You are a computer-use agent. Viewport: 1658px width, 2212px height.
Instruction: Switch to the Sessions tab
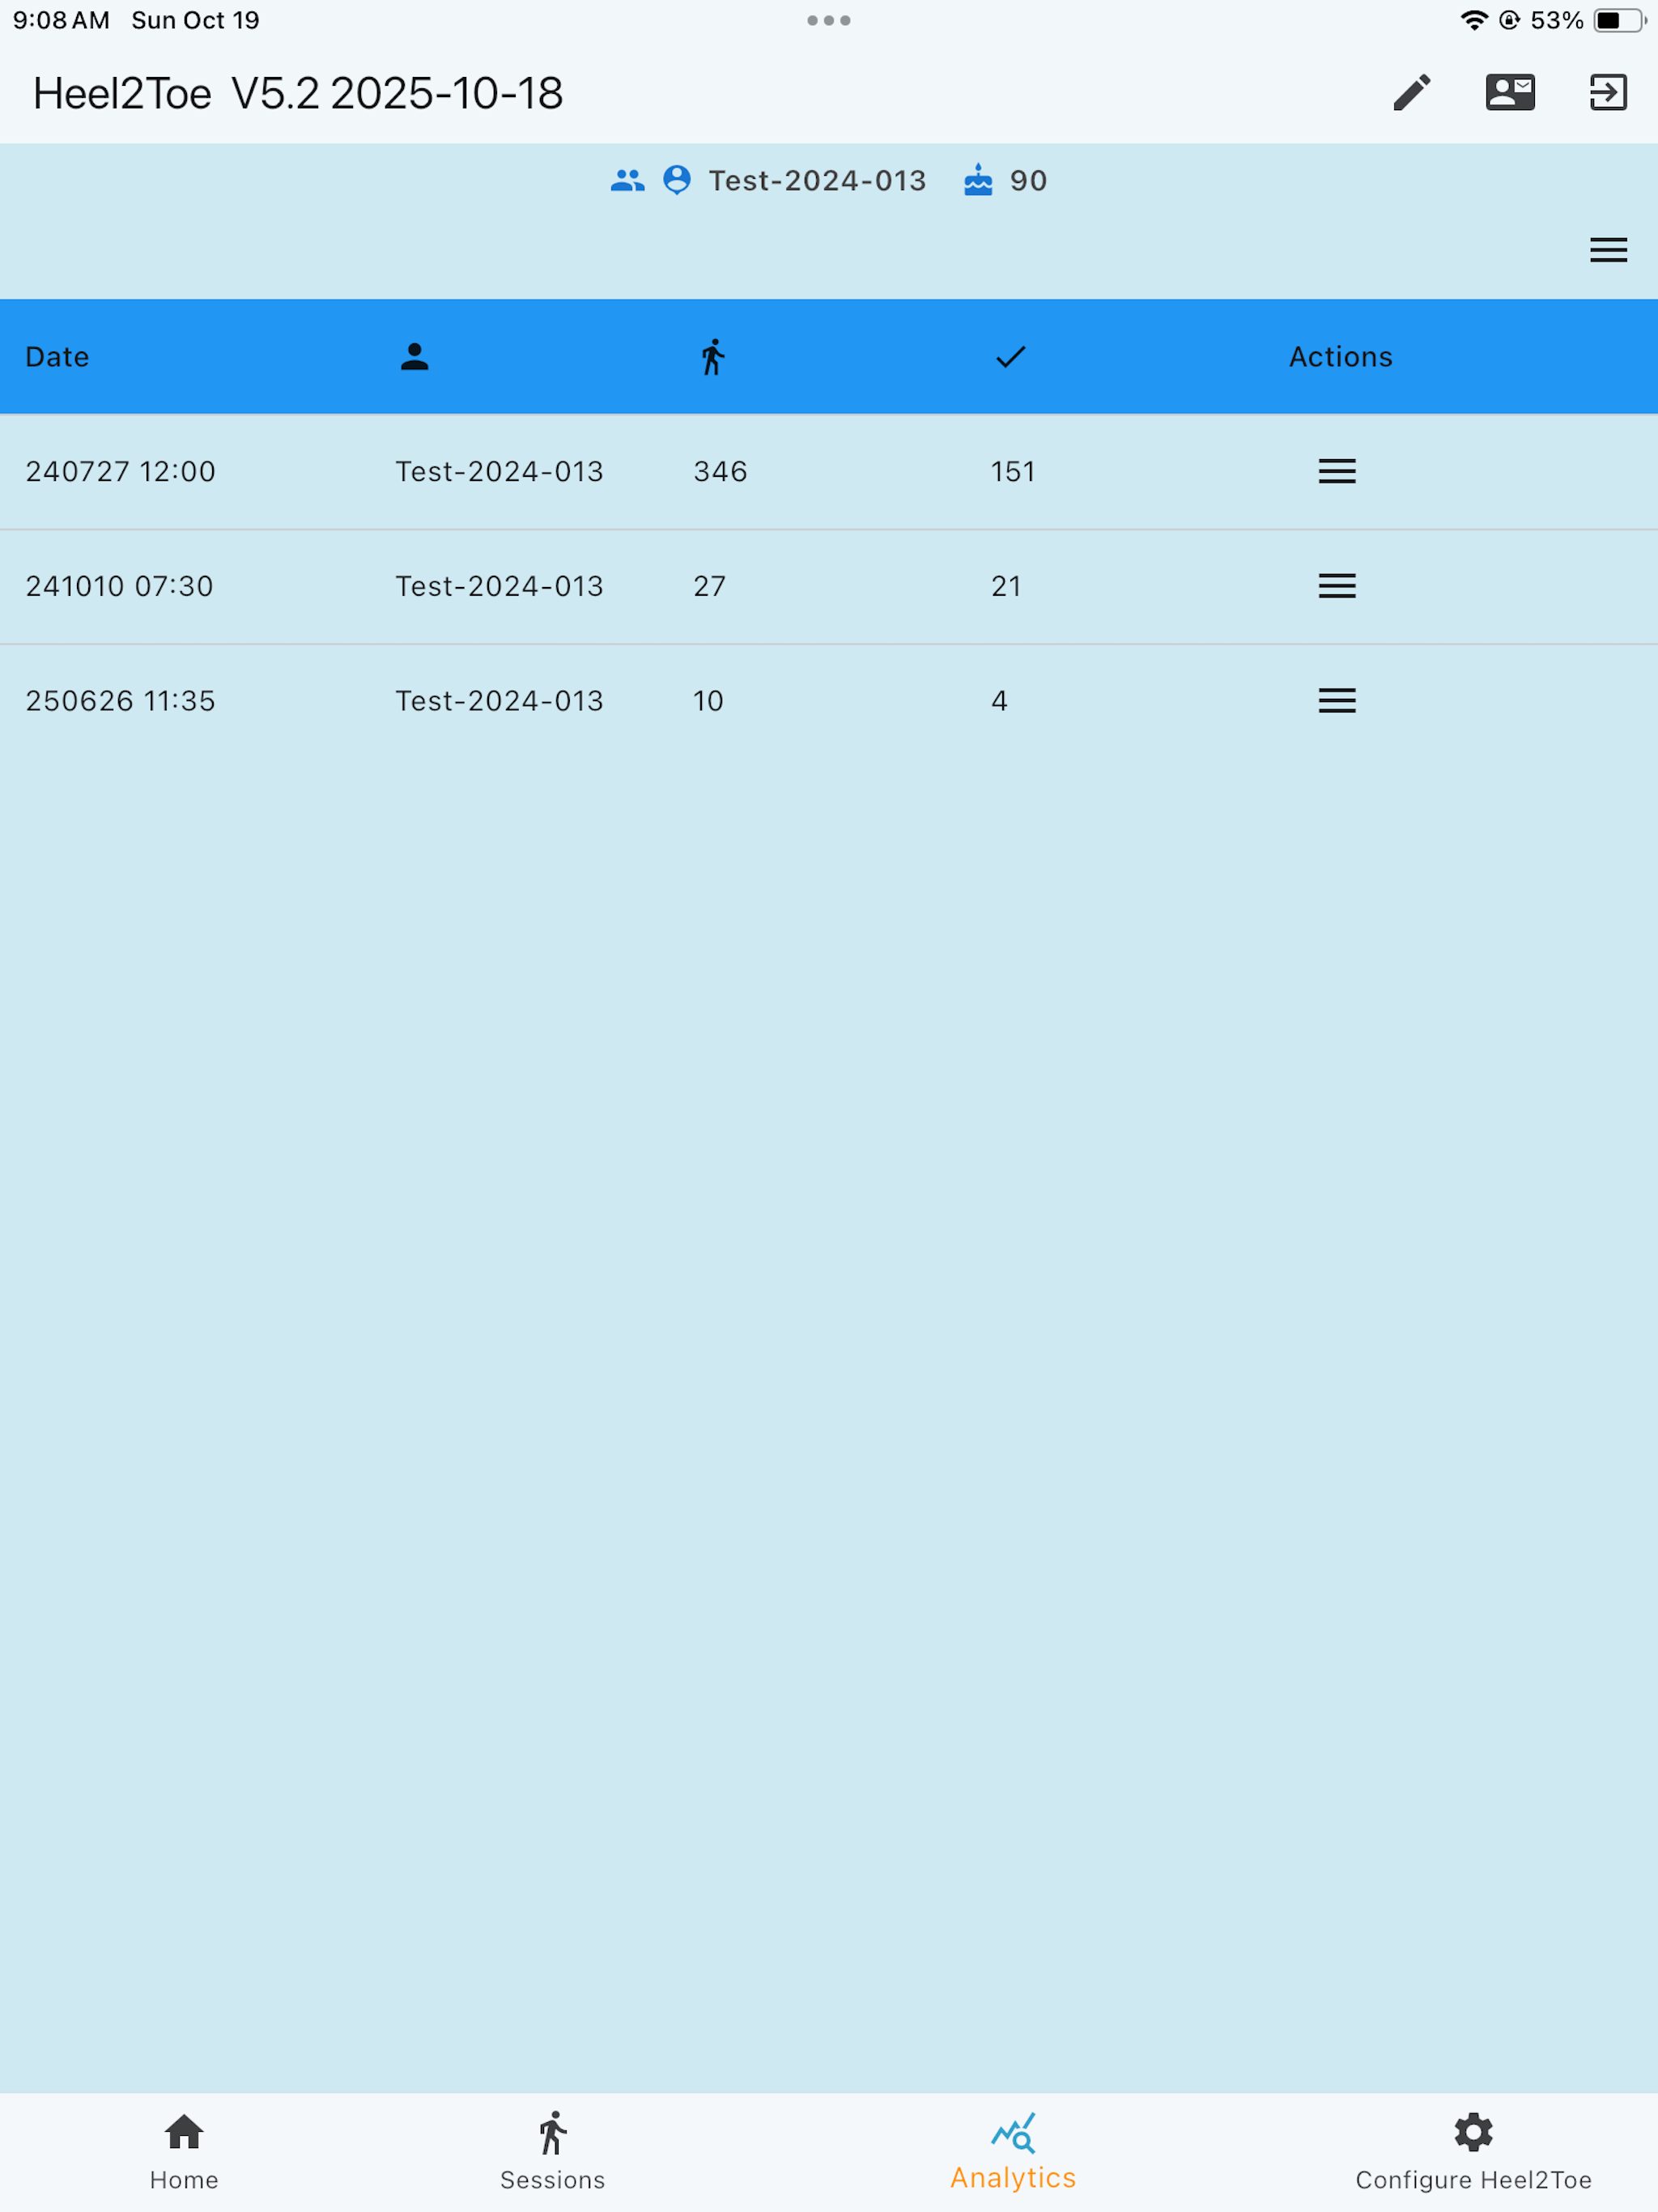pos(552,2152)
